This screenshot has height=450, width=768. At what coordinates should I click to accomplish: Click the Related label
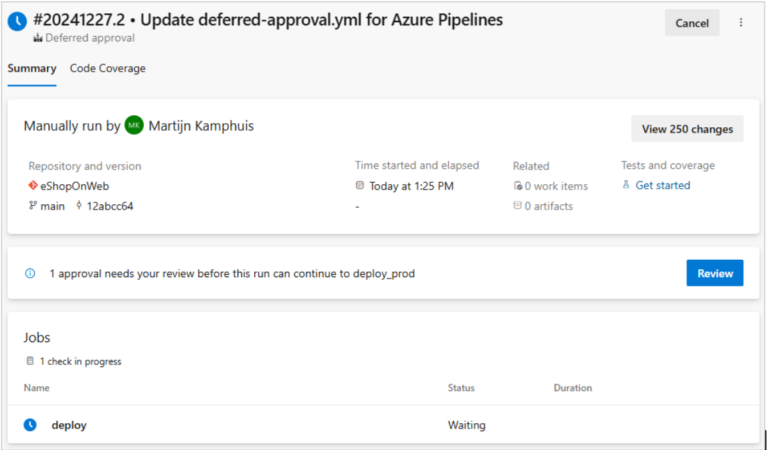(531, 166)
